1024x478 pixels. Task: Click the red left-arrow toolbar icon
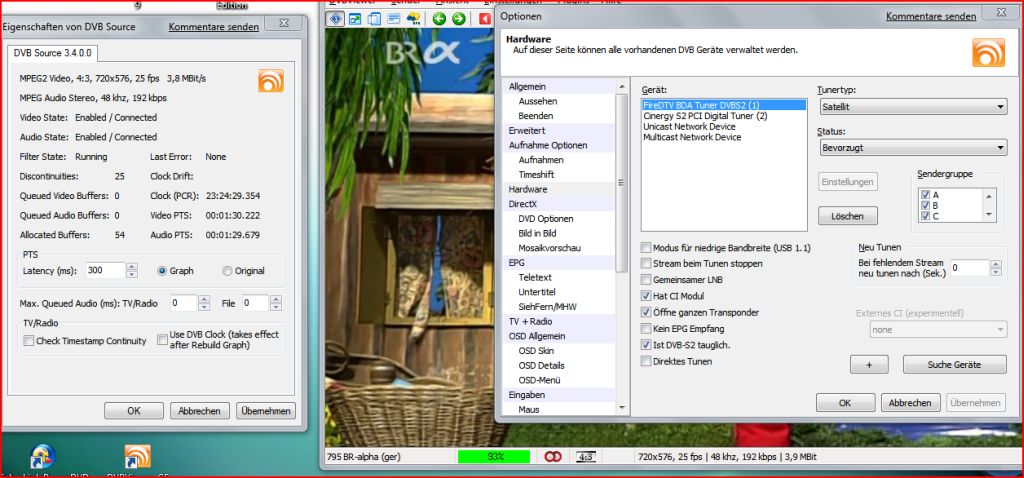[x=485, y=18]
